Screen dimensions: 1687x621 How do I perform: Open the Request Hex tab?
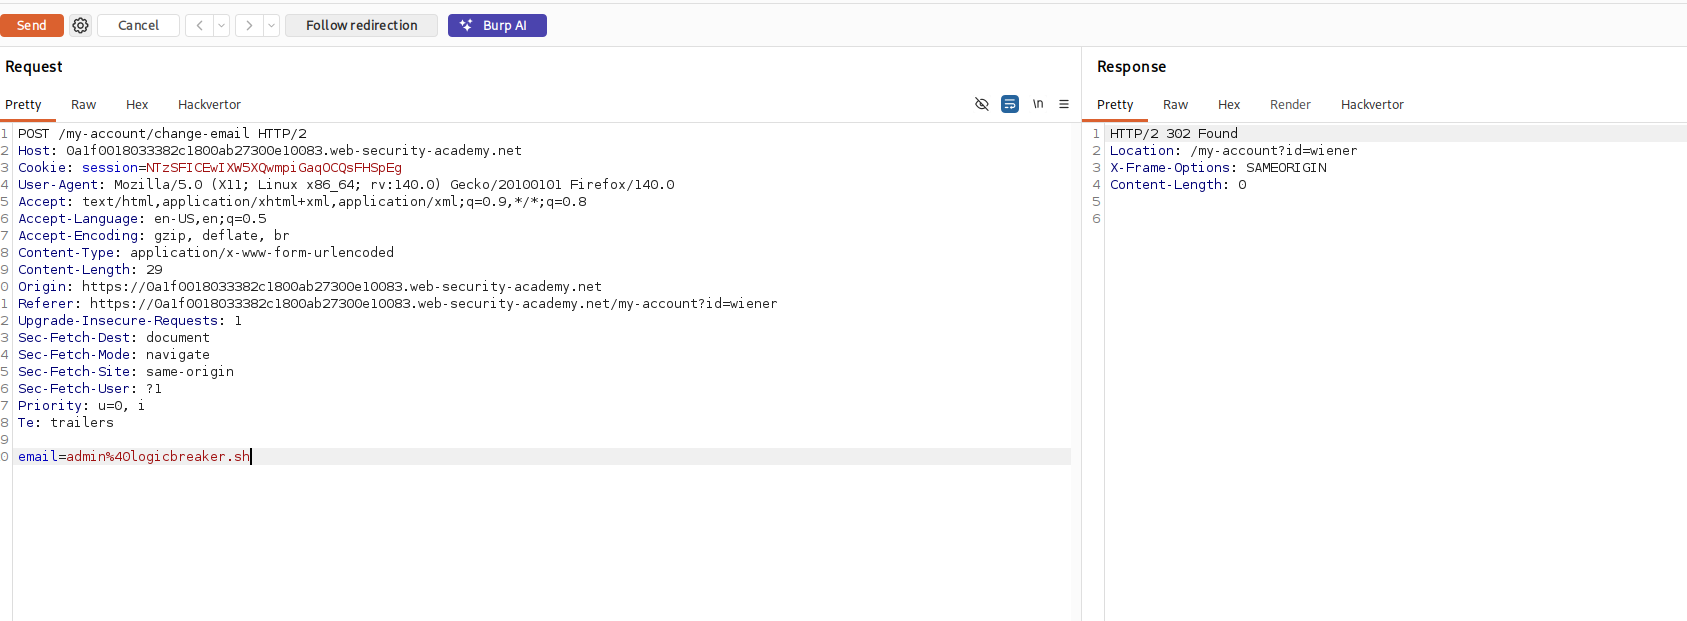point(137,104)
